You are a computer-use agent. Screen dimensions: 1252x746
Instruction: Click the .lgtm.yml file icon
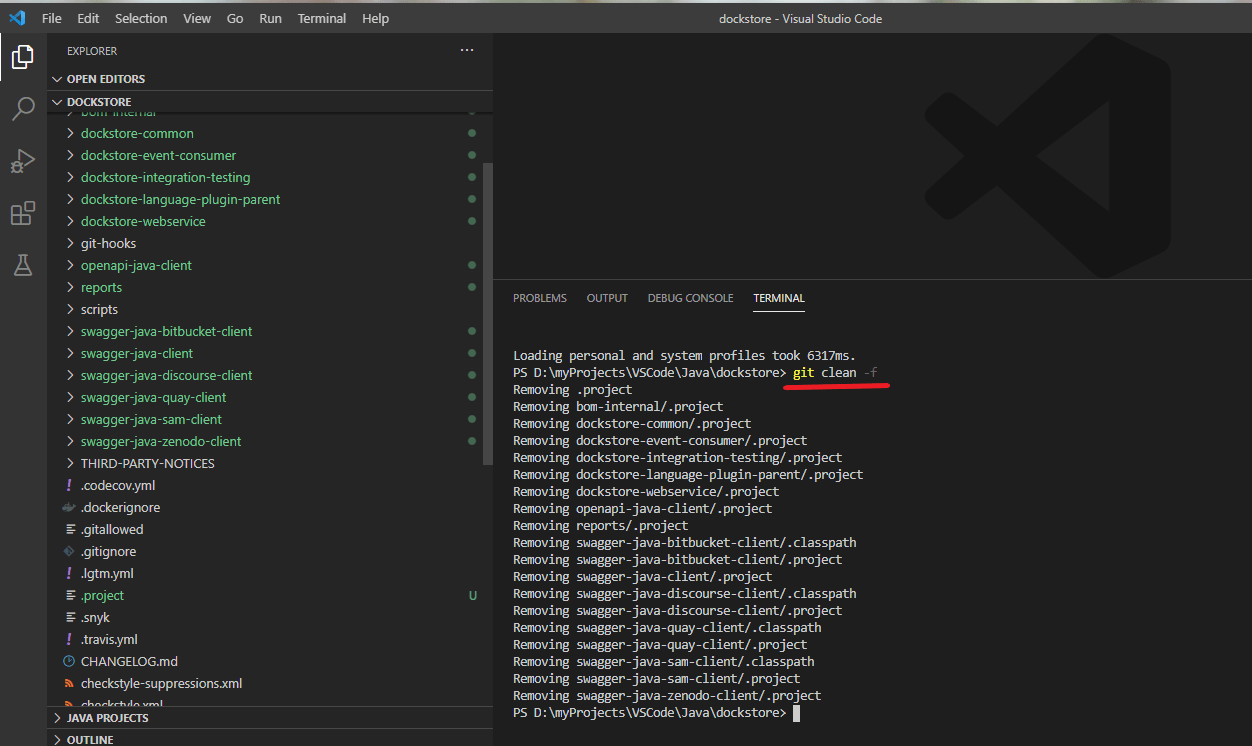(x=69, y=573)
